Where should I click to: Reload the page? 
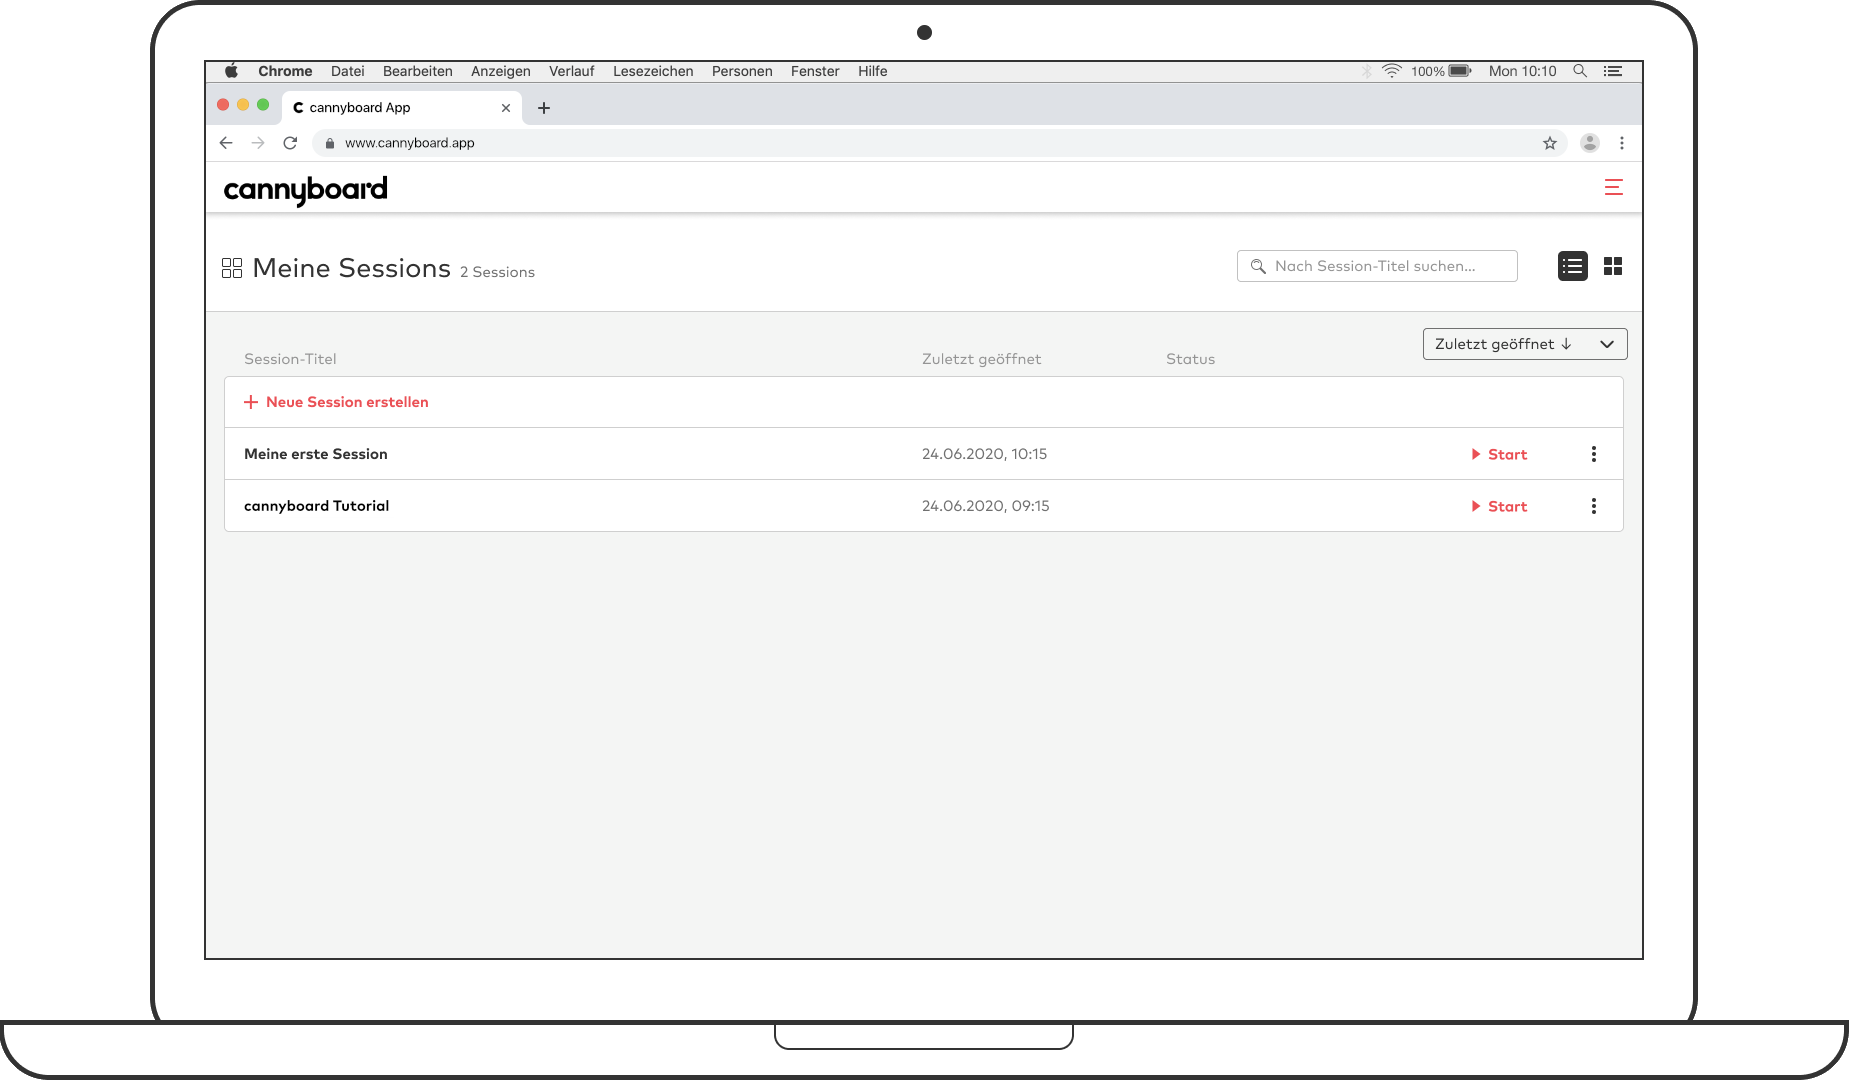pos(290,143)
